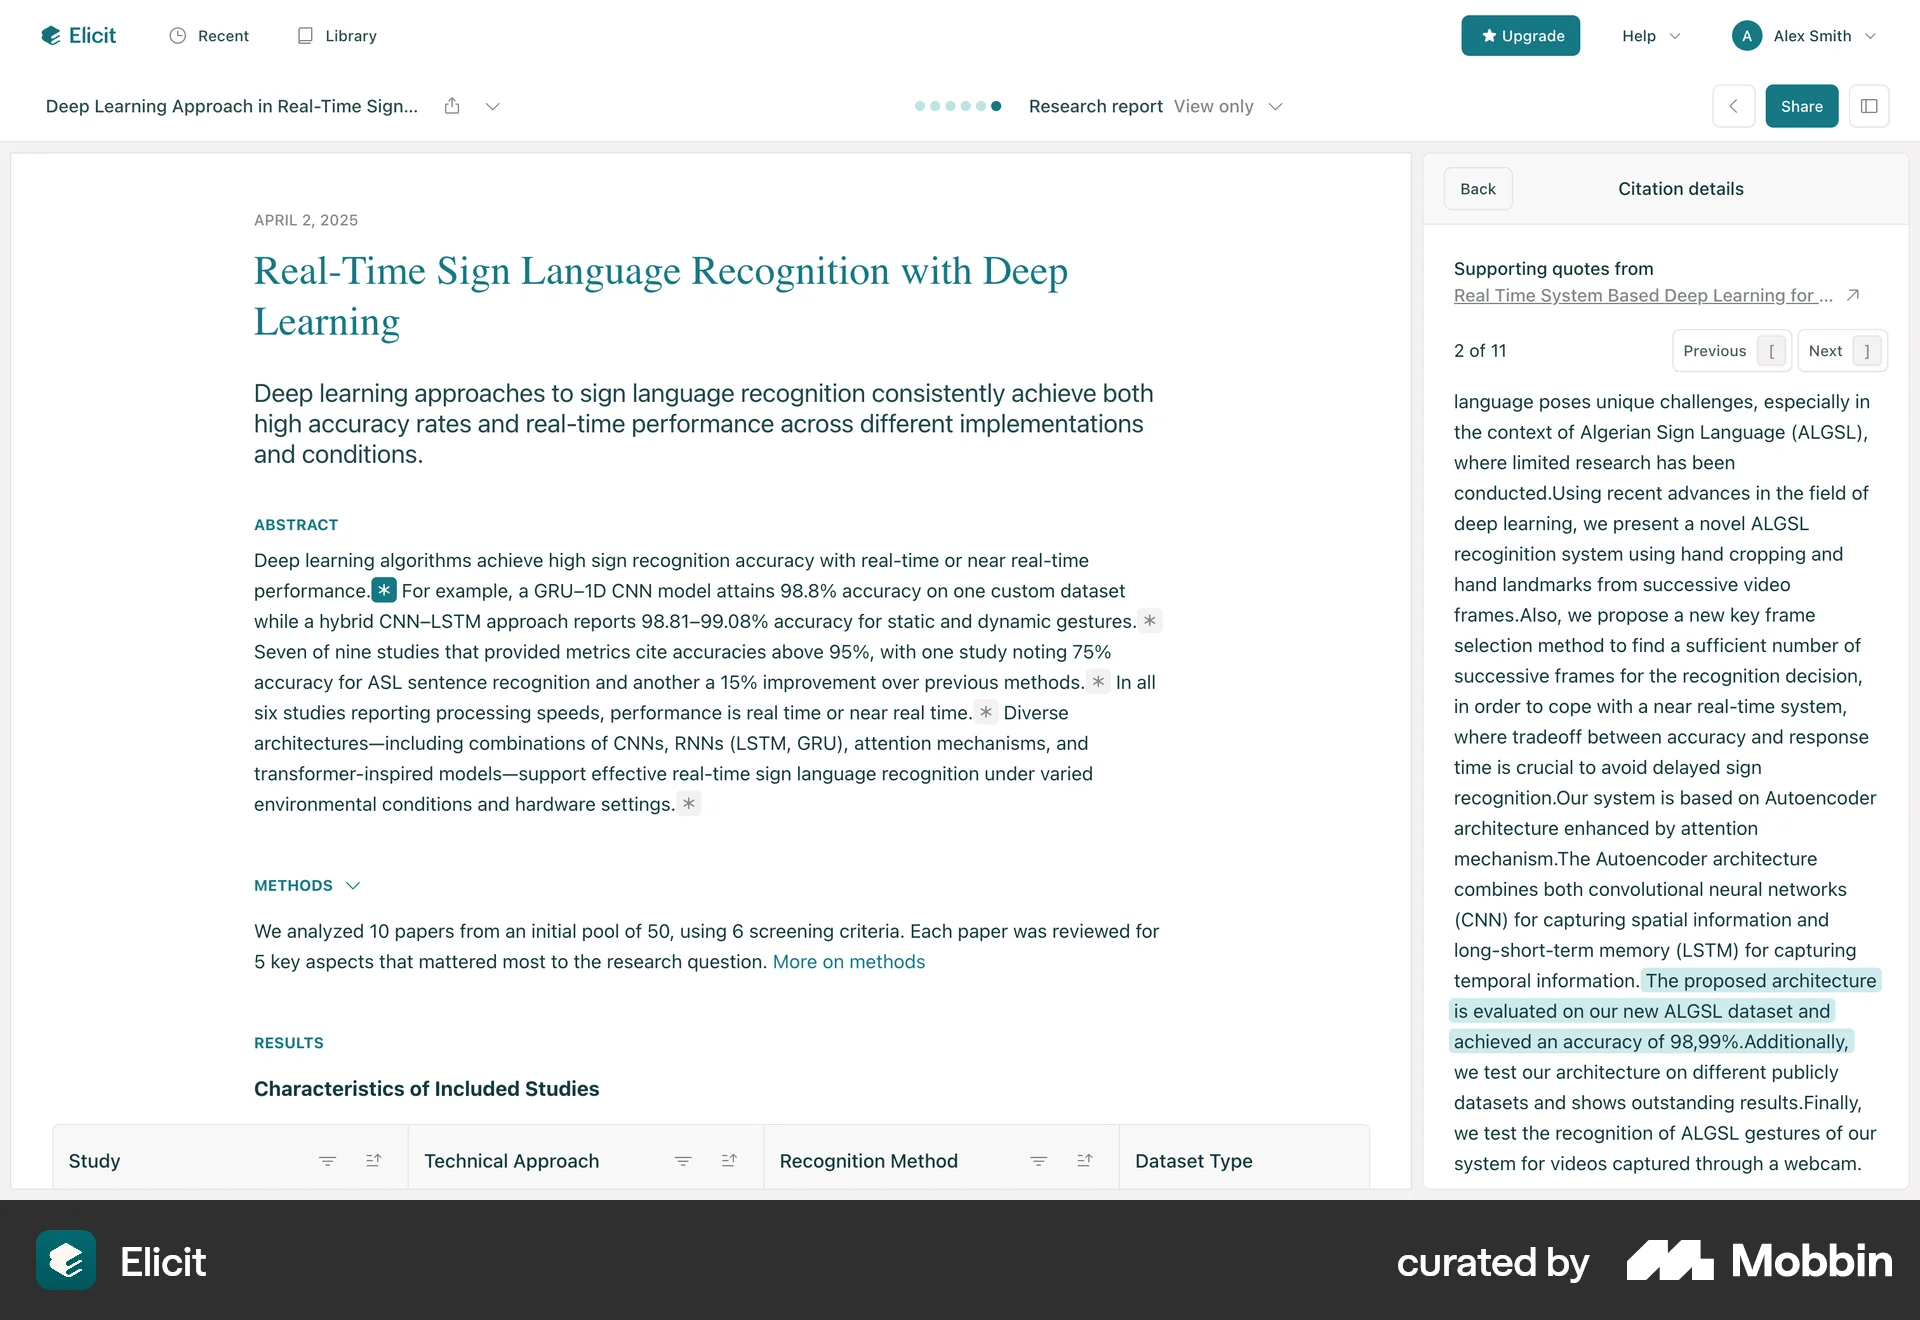Click citation asterisk after 'near real time.'
This screenshot has height=1320, width=1920.
(986, 712)
